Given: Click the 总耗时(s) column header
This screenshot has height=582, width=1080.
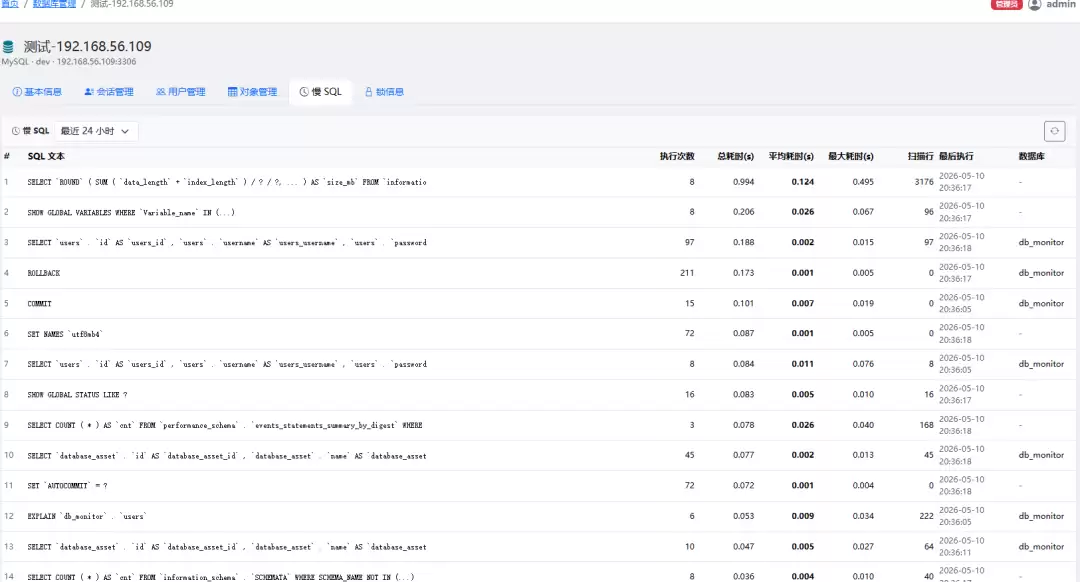Looking at the screenshot, I should pyautogui.click(x=736, y=156).
